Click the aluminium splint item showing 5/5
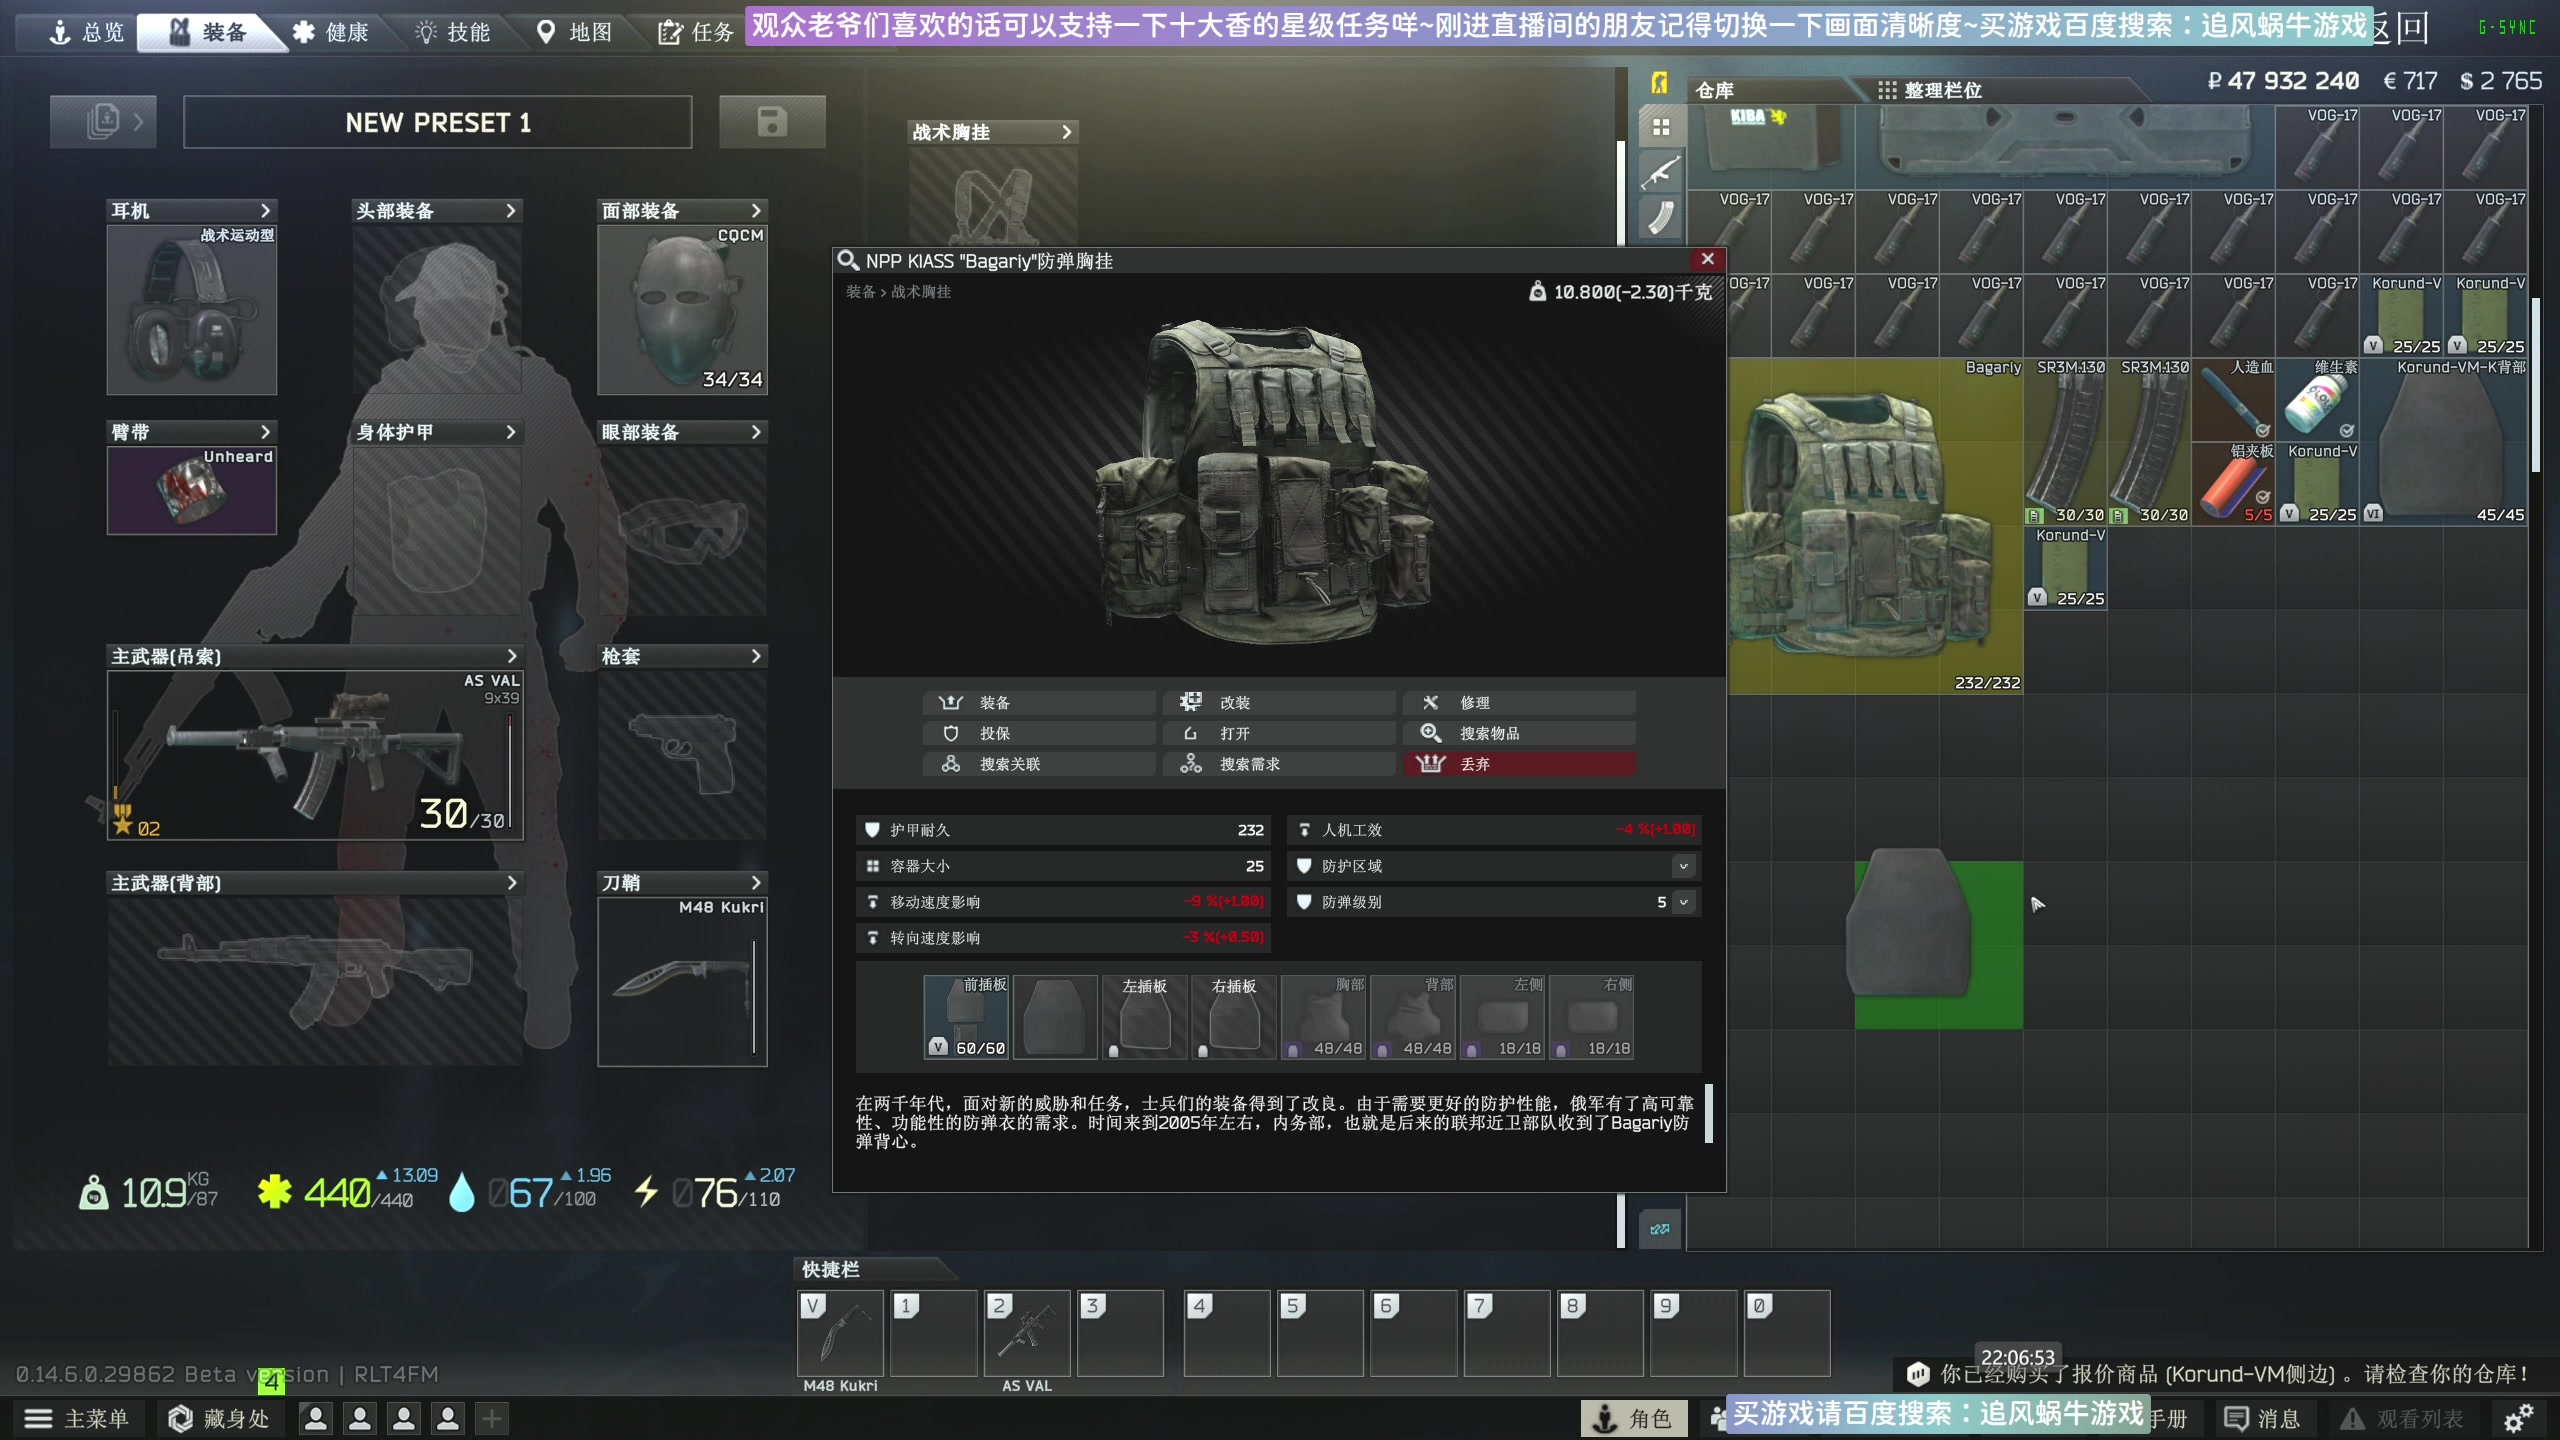 pyautogui.click(x=2234, y=485)
